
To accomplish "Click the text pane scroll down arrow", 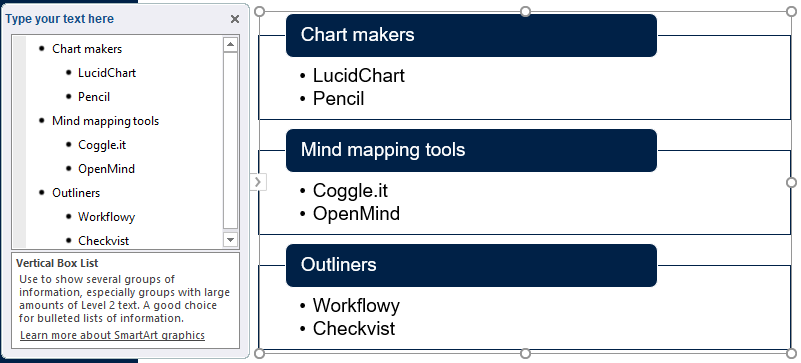I will pos(230,239).
